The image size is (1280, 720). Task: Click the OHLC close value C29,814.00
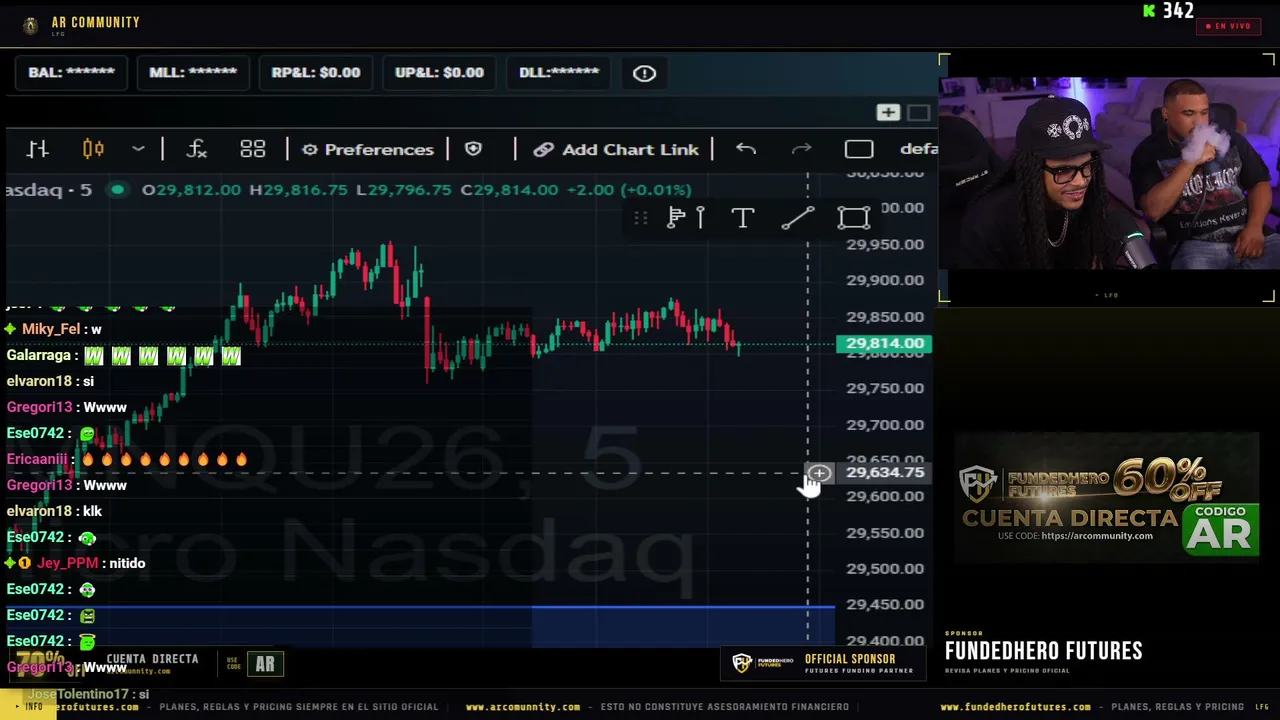pyautogui.click(x=509, y=190)
